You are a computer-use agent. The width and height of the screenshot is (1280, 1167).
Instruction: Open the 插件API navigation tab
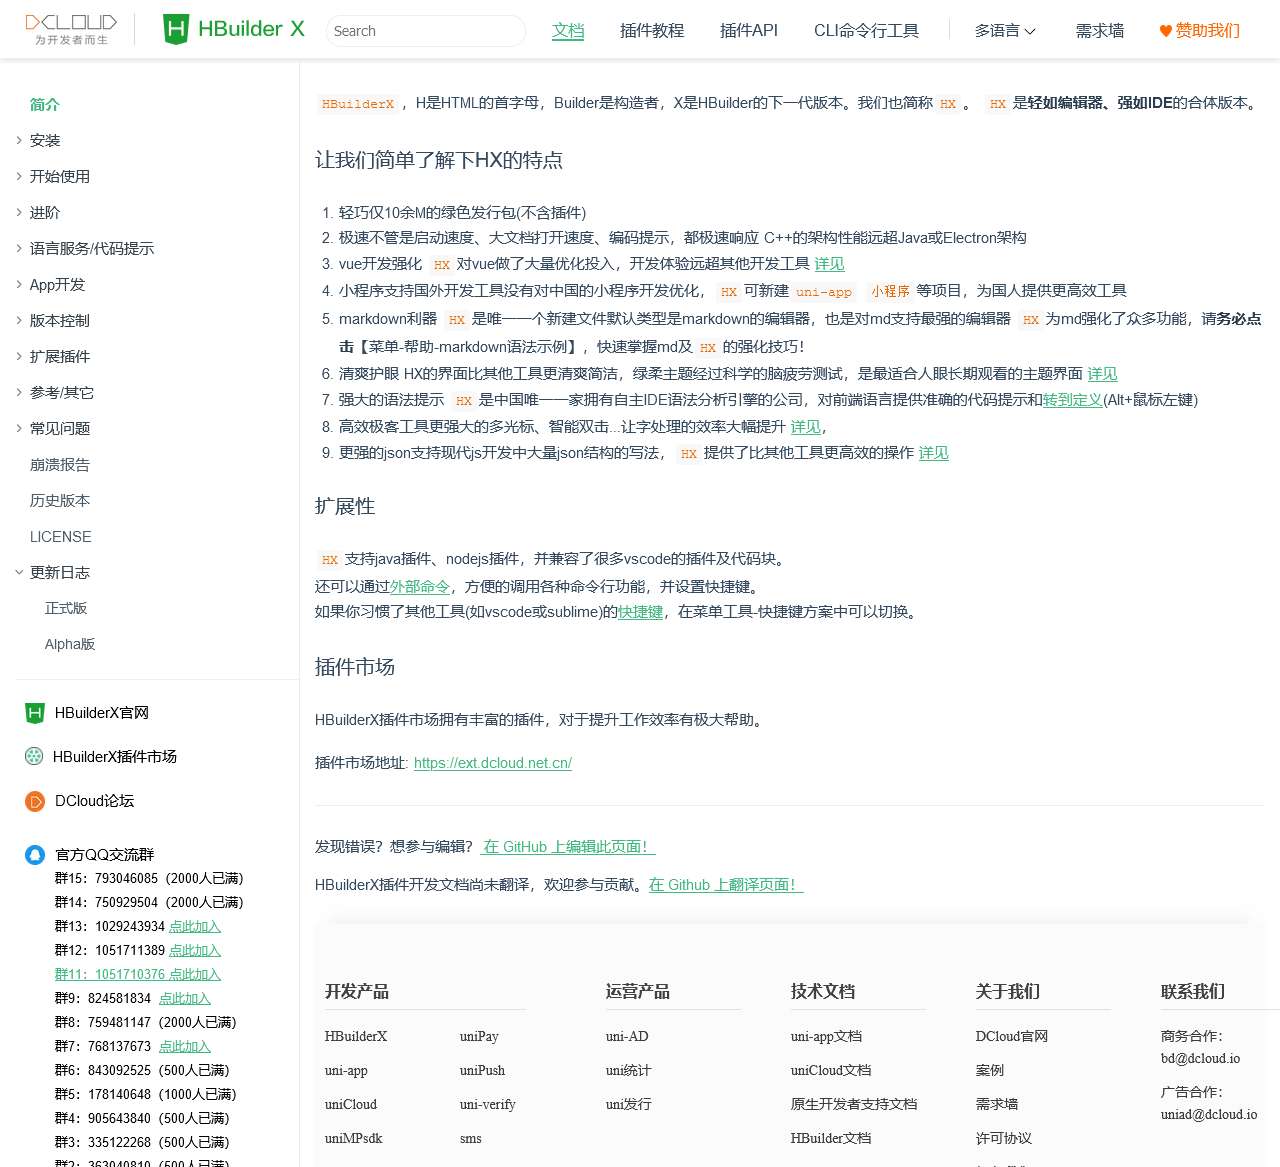coord(749,31)
